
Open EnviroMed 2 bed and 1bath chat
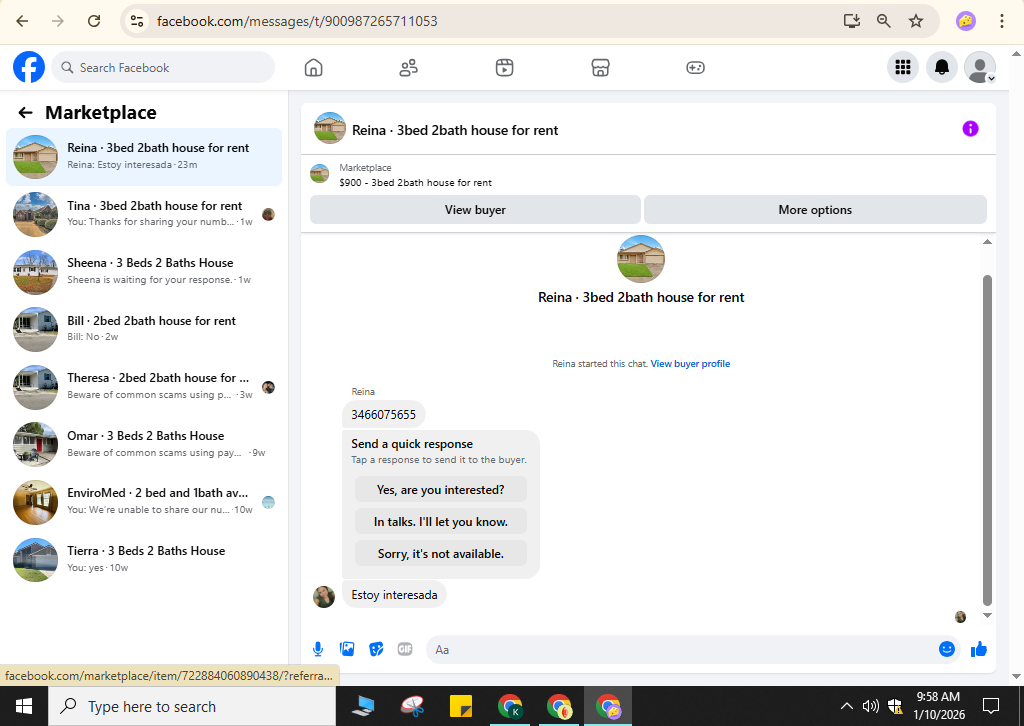[x=144, y=501]
